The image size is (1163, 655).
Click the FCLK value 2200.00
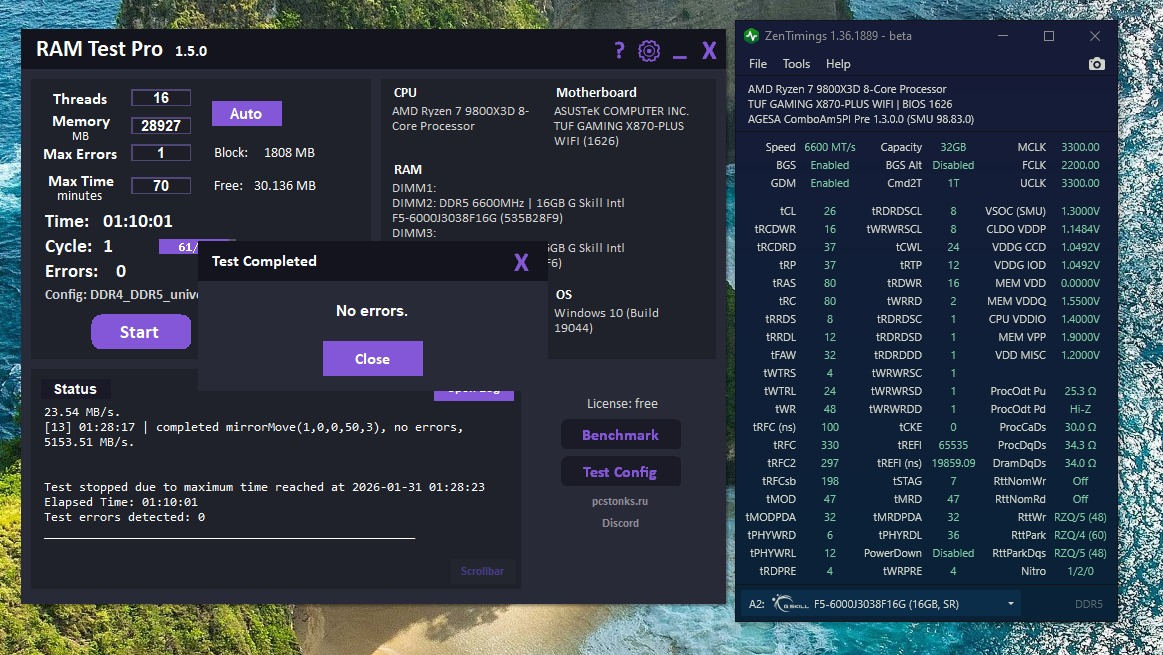point(1080,165)
